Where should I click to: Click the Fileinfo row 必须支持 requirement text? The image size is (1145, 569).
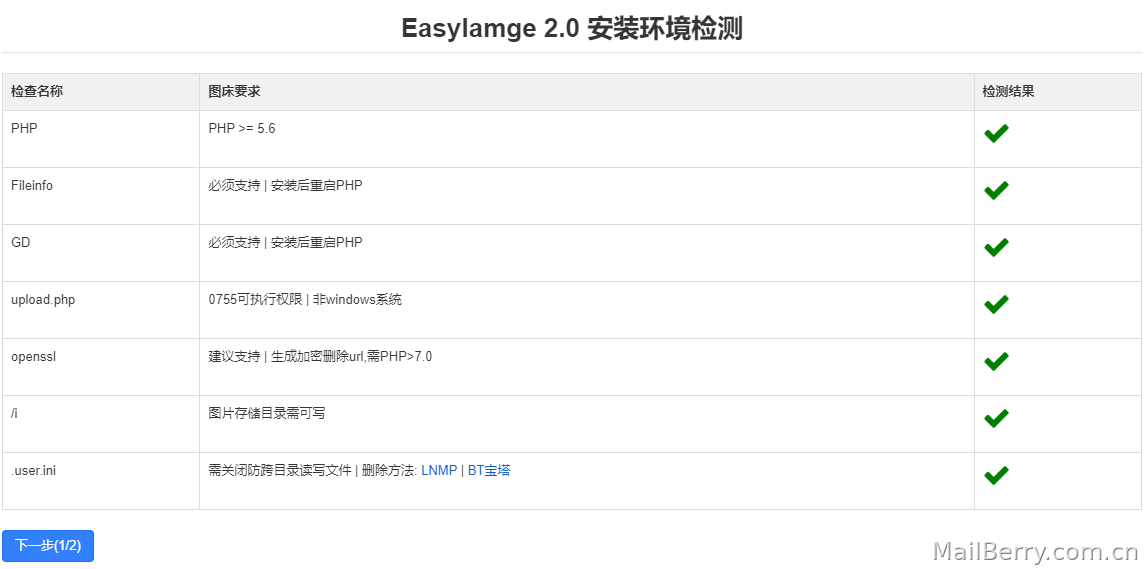click(x=286, y=186)
